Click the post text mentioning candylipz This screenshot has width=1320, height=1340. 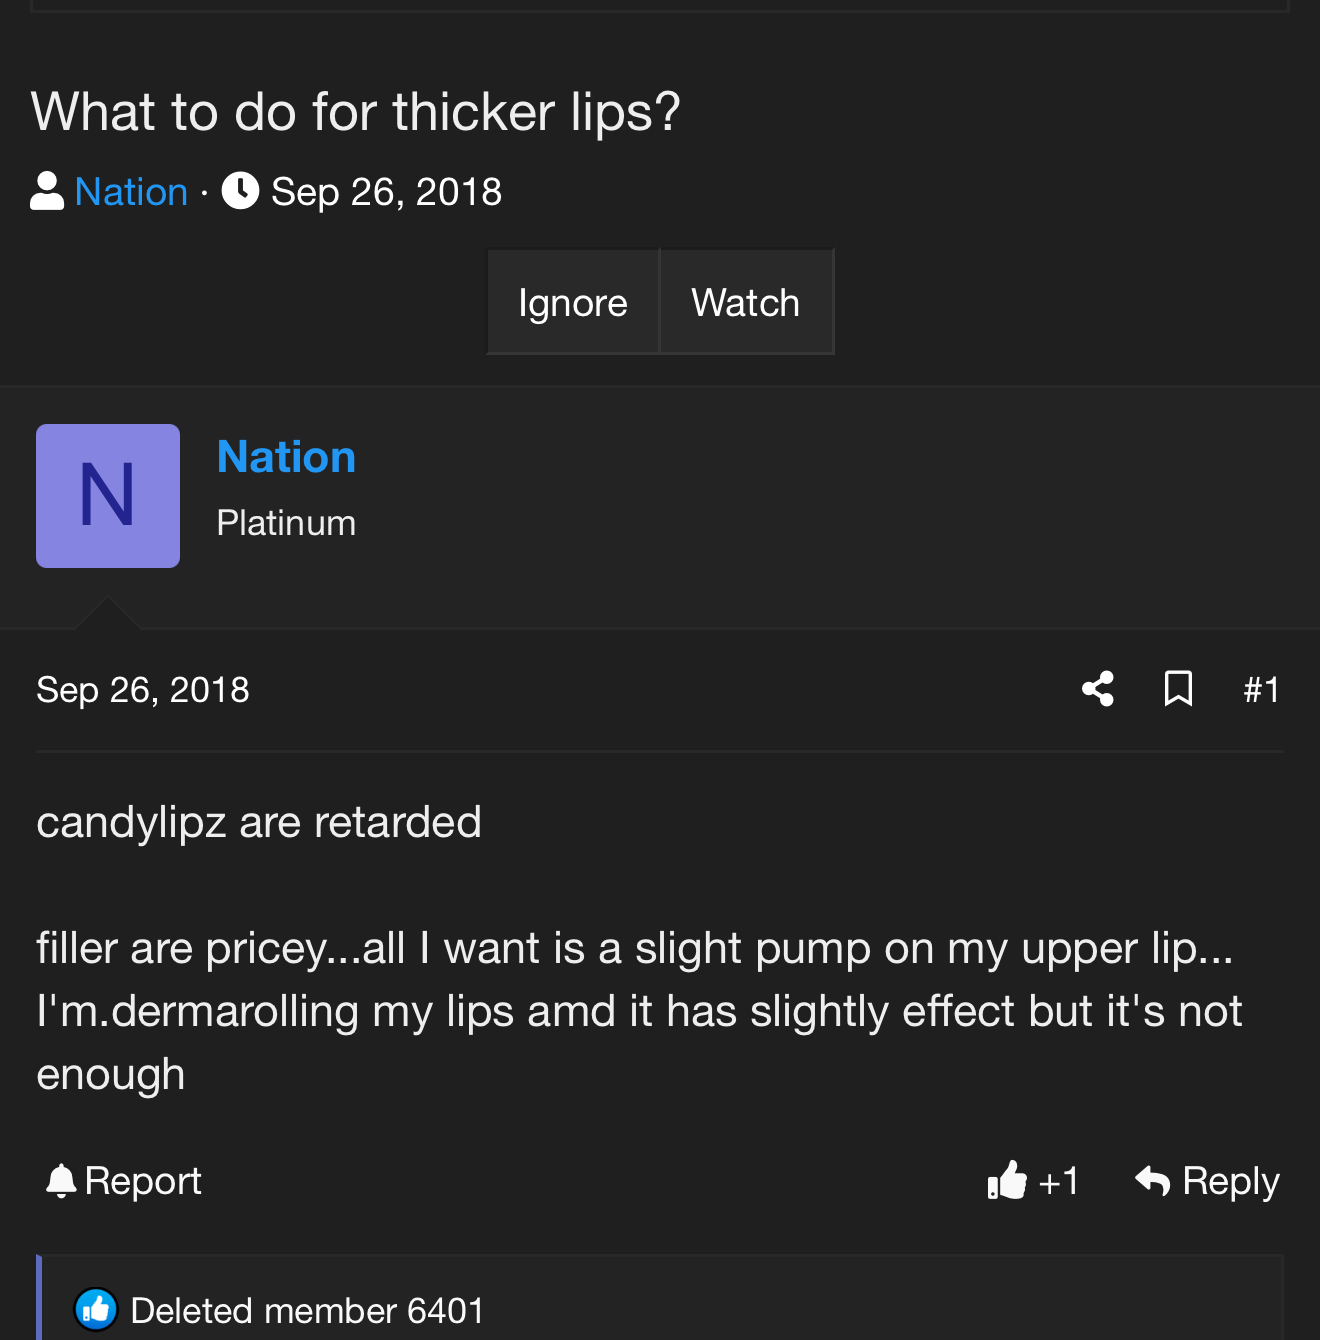click(x=259, y=822)
